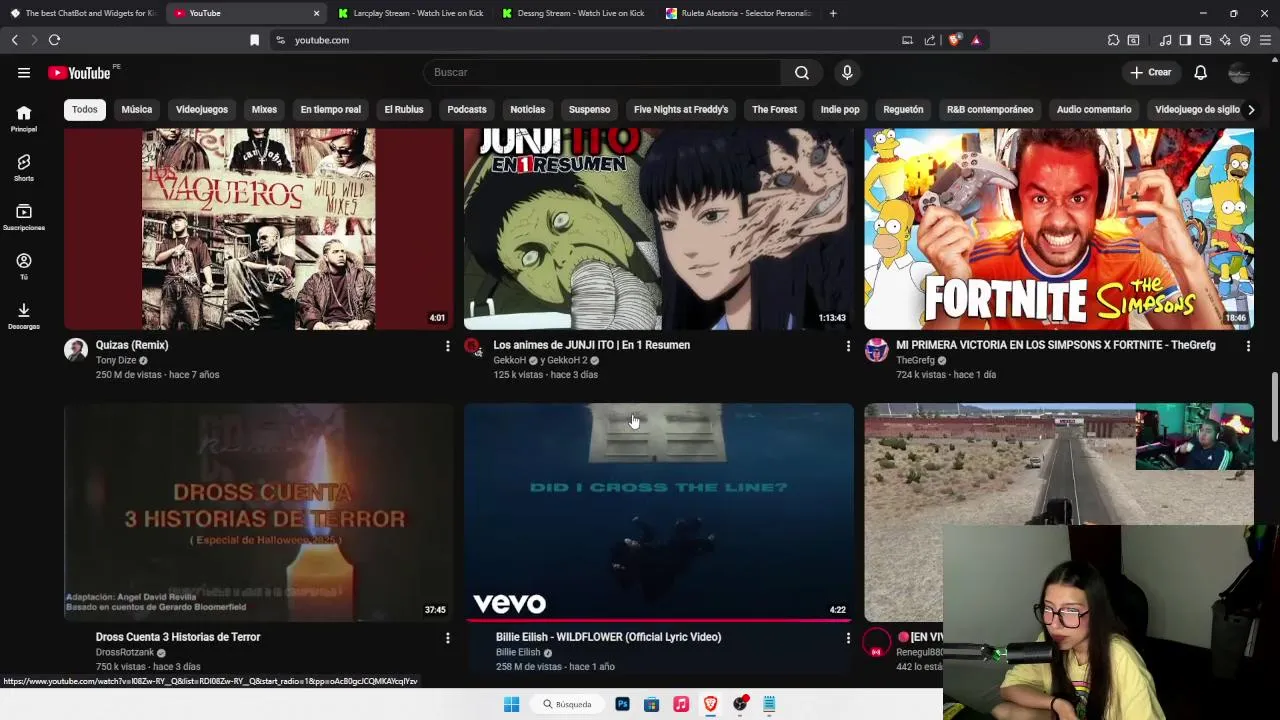1280x720 pixels.
Task: Open the Windows Start button
Action: coord(511,704)
